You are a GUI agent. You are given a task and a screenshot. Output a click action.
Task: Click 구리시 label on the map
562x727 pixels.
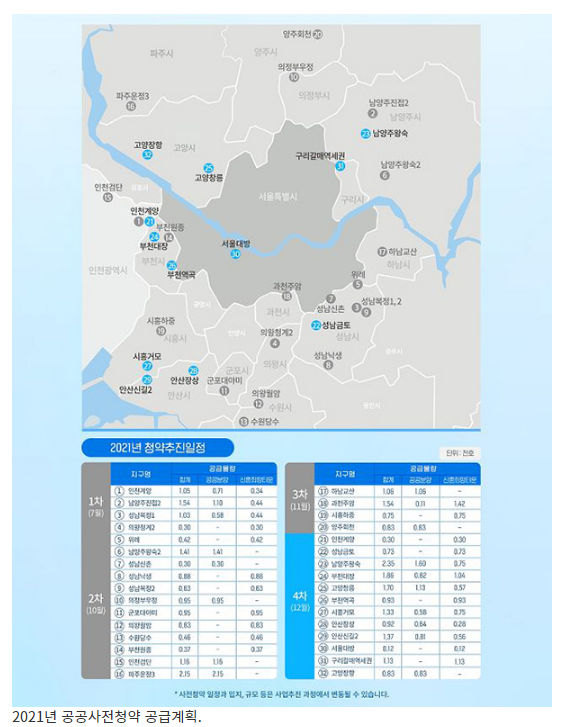(x=352, y=199)
